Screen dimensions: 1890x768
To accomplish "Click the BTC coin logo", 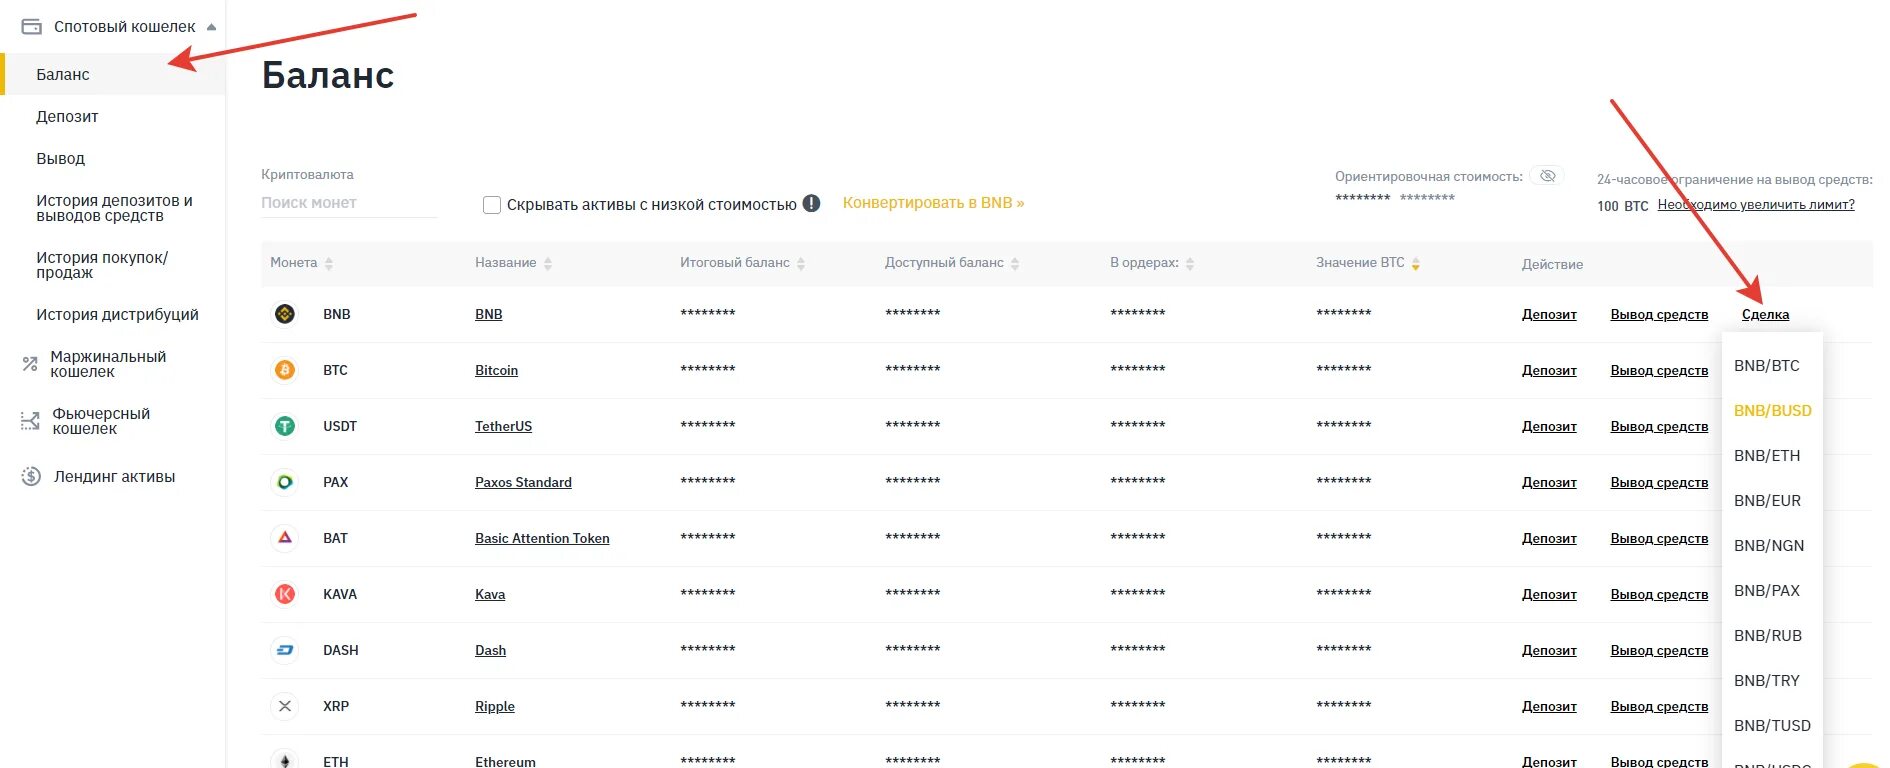I will [x=285, y=370].
